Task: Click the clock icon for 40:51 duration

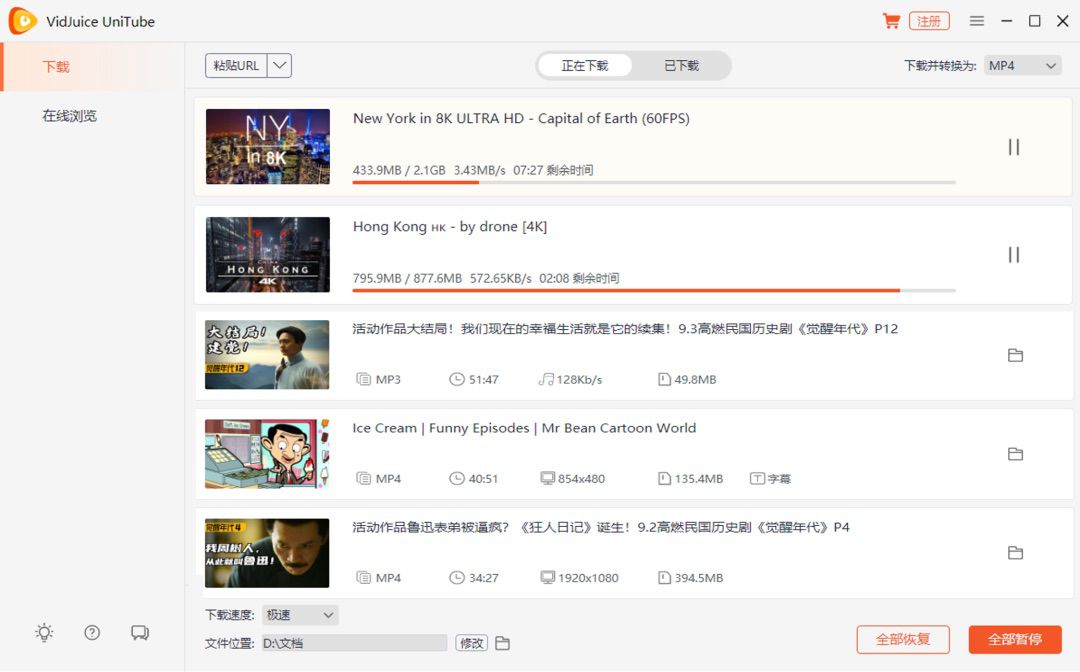Action: [x=457, y=479]
